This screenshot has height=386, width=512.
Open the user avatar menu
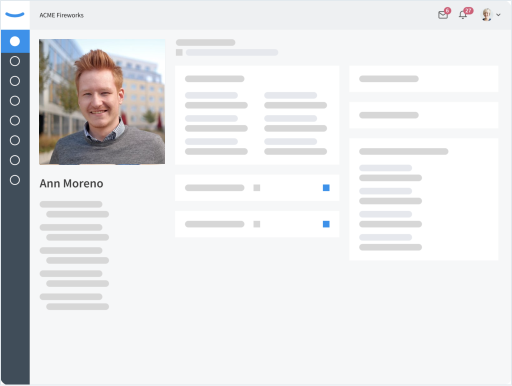[x=487, y=15]
